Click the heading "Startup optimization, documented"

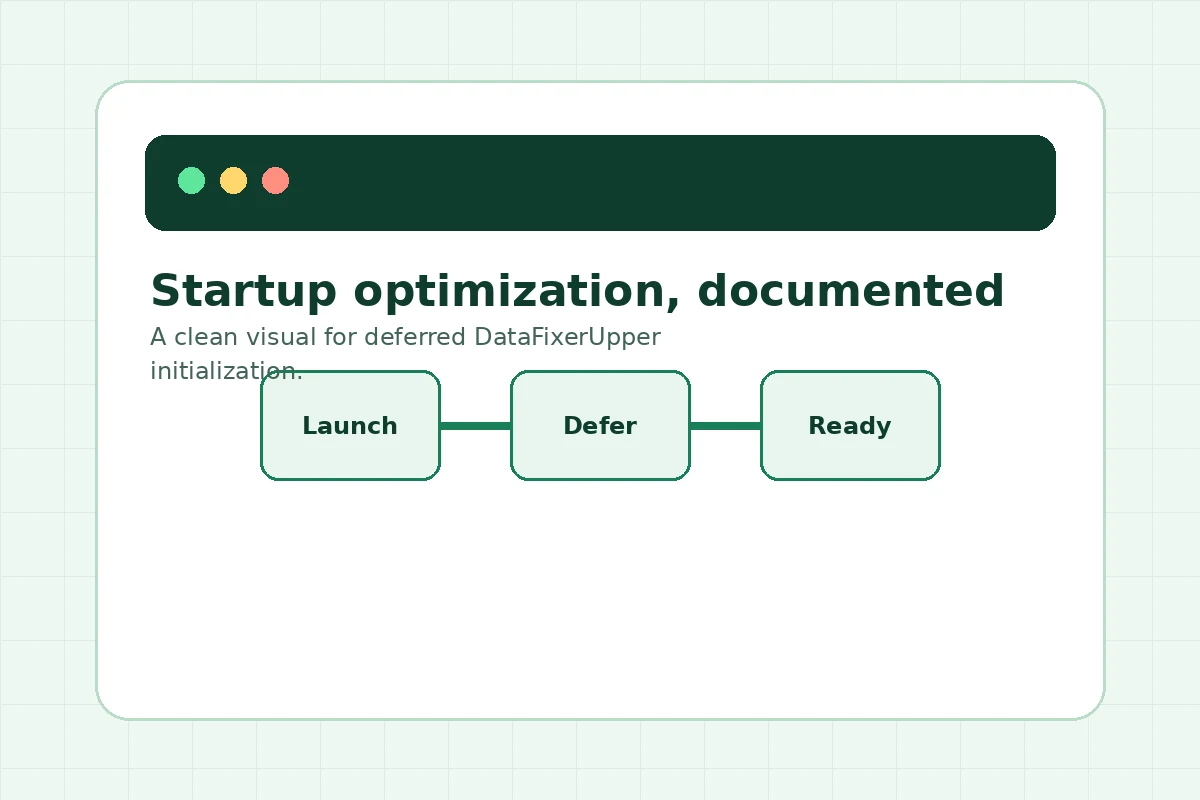click(577, 292)
